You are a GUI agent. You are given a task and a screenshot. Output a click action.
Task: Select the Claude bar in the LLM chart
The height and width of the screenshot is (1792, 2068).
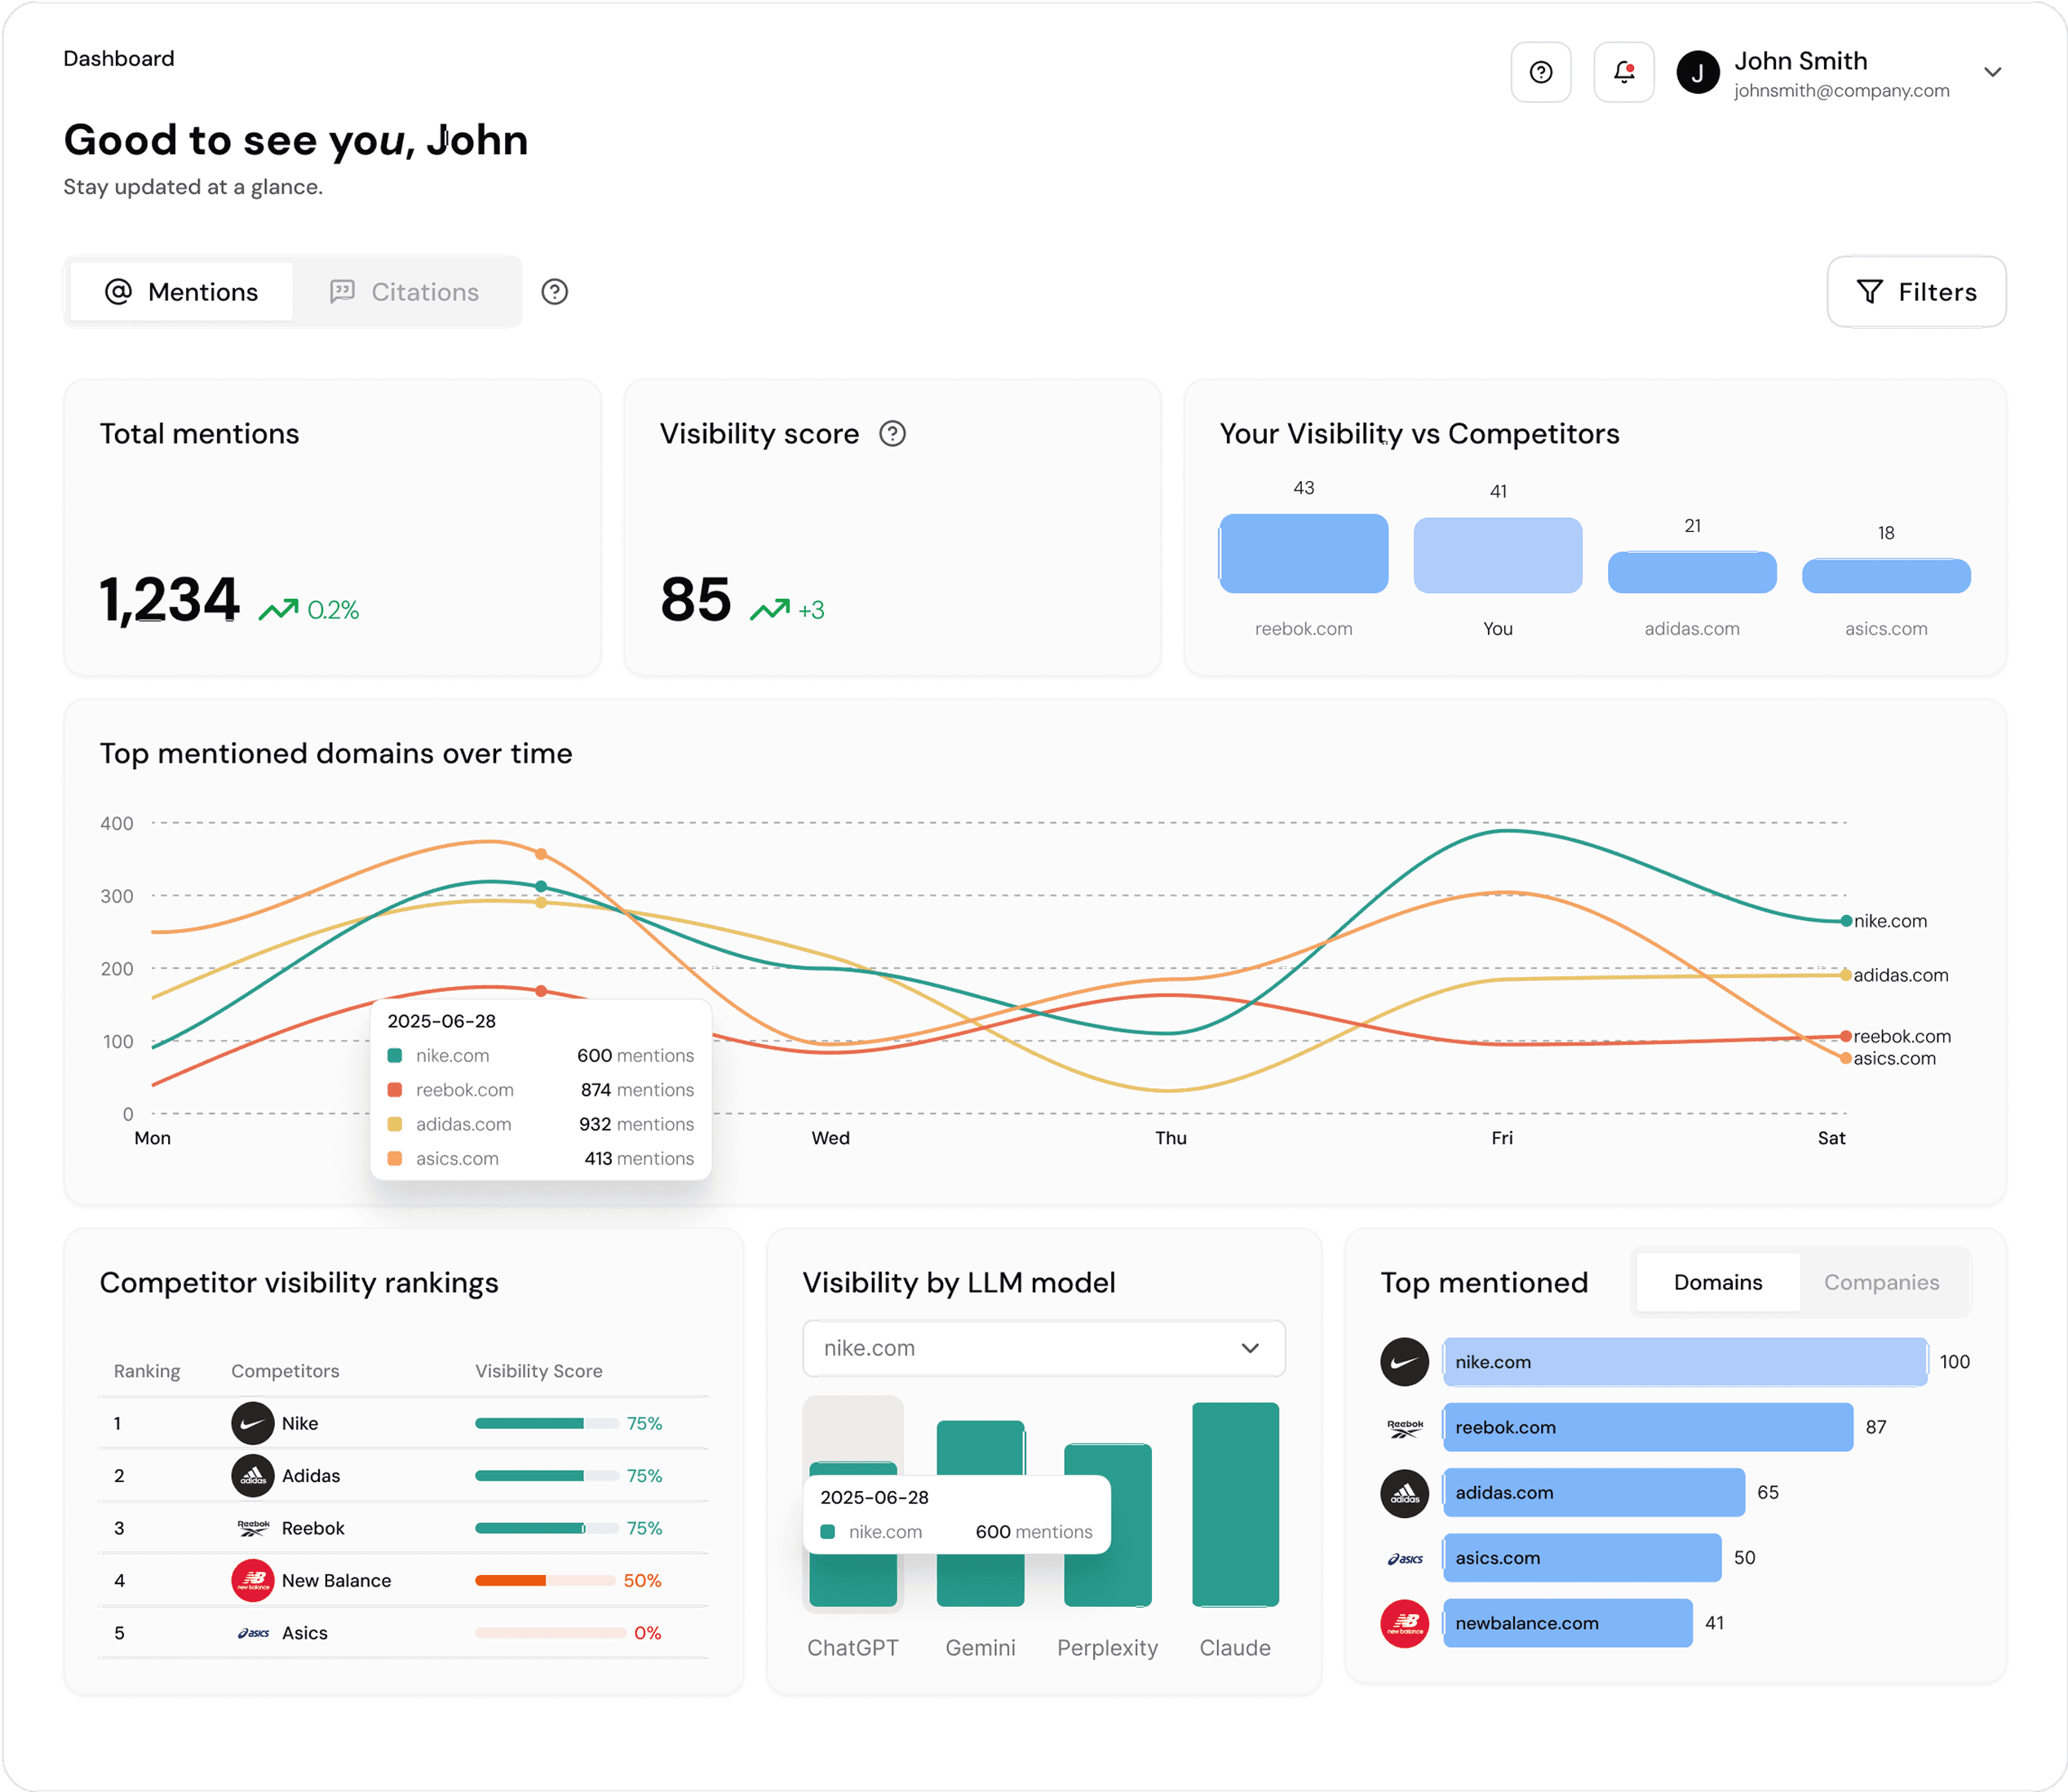pyautogui.click(x=1235, y=1504)
